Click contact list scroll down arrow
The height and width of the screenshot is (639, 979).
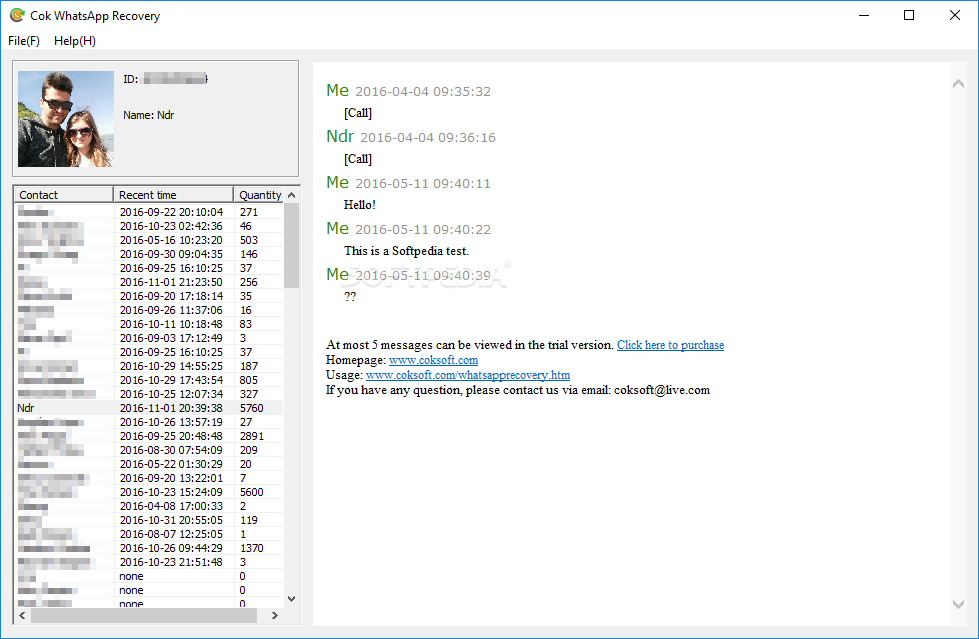pos(292,598)
